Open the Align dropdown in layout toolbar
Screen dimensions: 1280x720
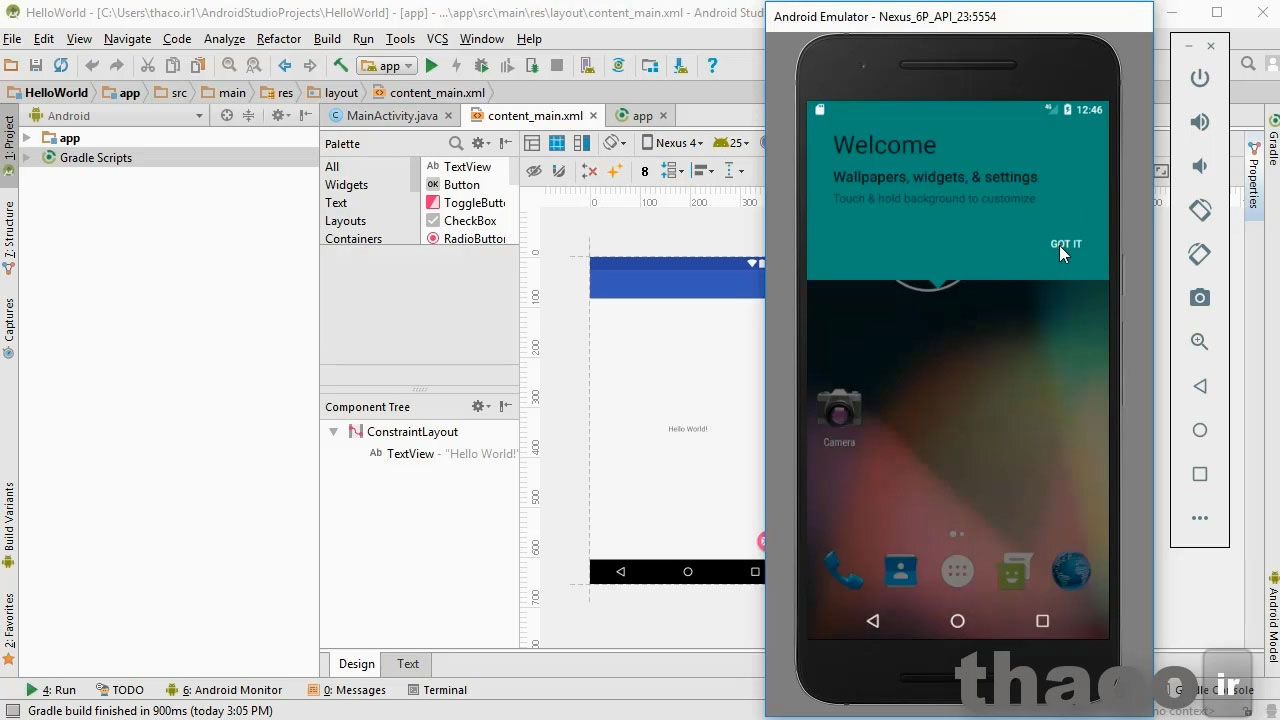[702, 171]
